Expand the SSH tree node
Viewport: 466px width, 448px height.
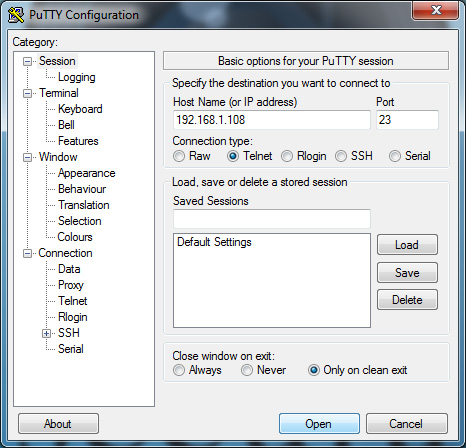(x=46, y=333)
